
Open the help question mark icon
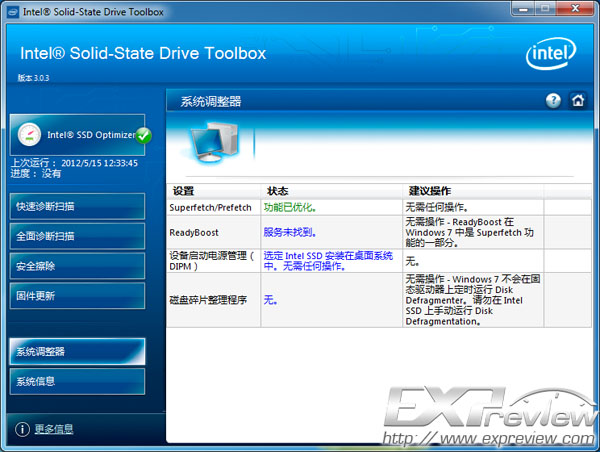553,101
